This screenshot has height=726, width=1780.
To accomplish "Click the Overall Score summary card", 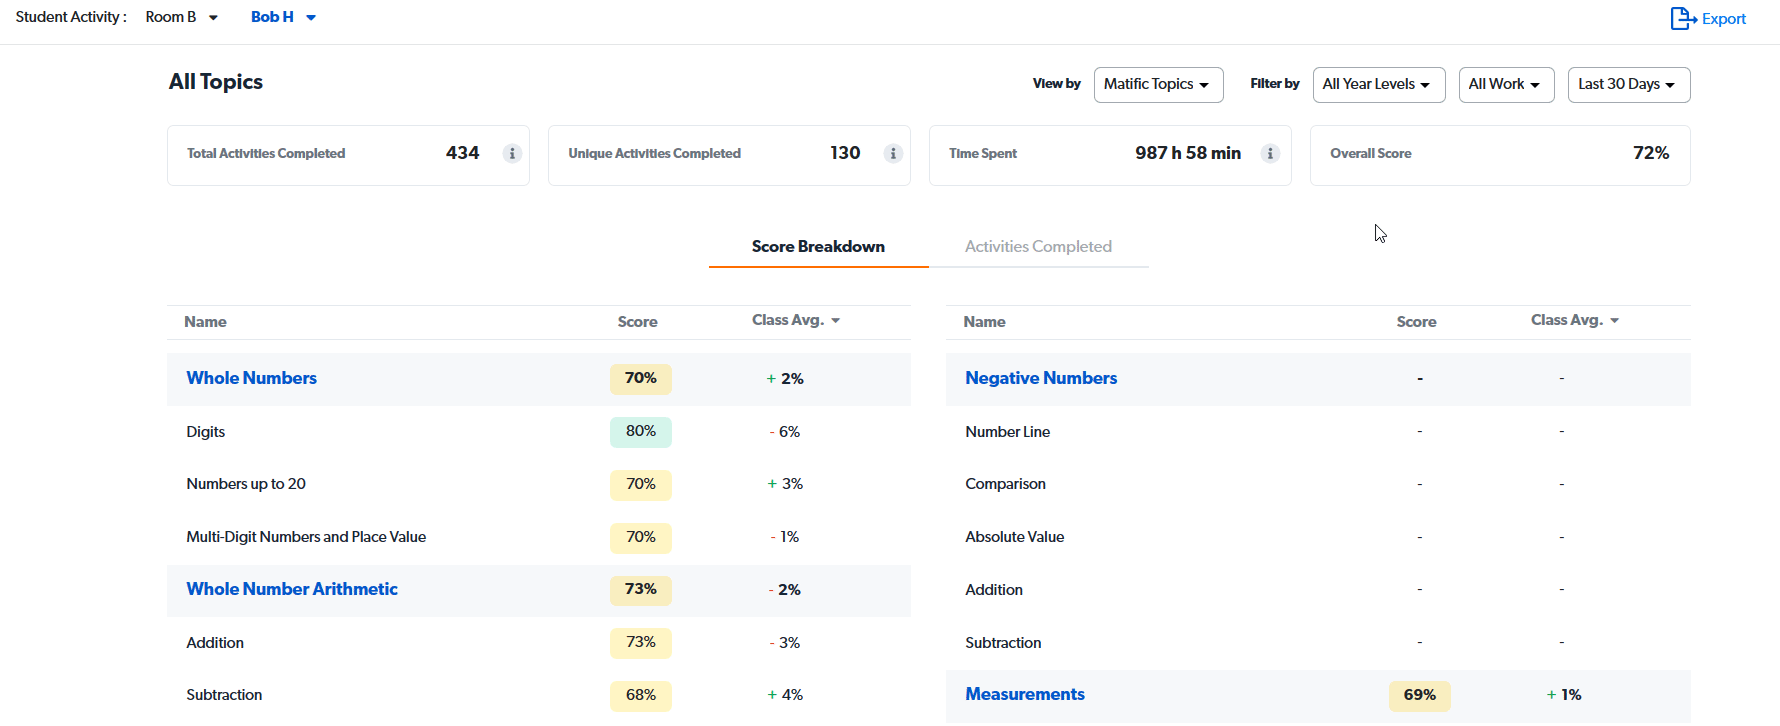I will [1499, 155].
